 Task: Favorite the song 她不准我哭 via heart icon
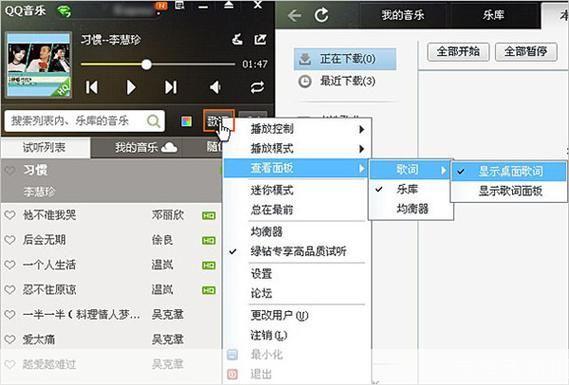pyautogui.click(x=10, y=215)
